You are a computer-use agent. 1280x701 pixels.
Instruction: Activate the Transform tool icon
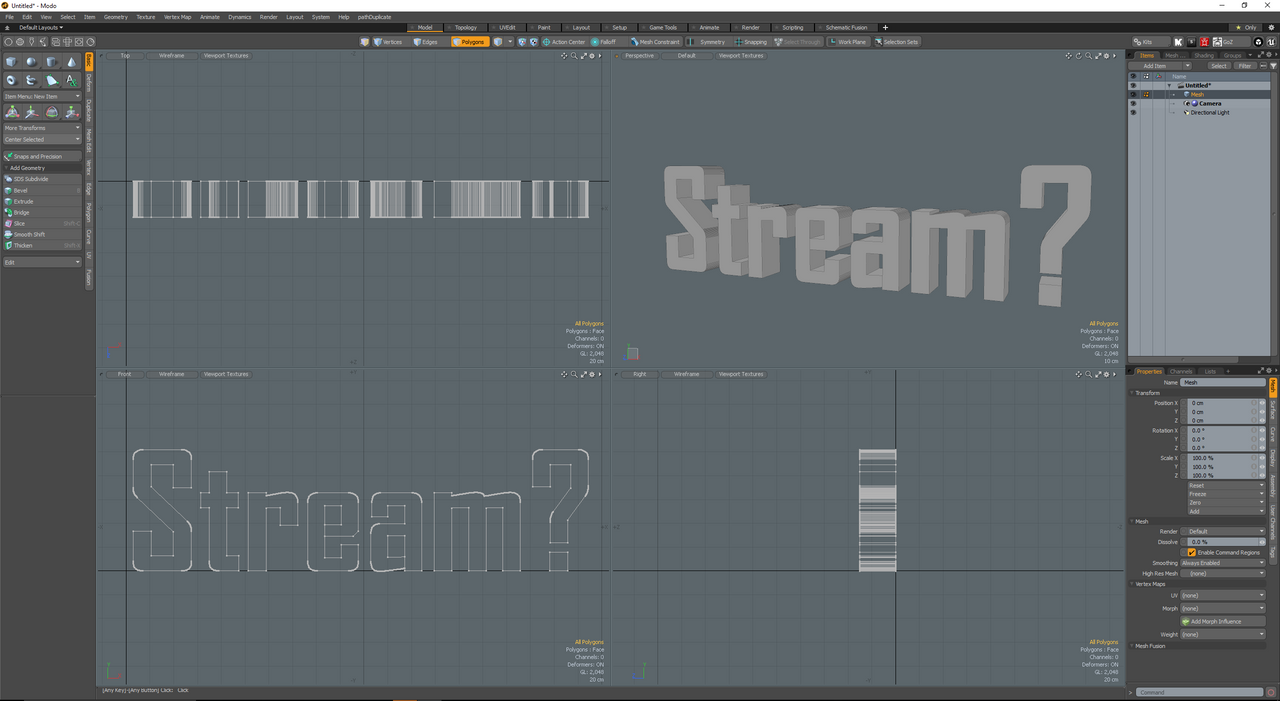pyautogui.click(x=12, y=112)
